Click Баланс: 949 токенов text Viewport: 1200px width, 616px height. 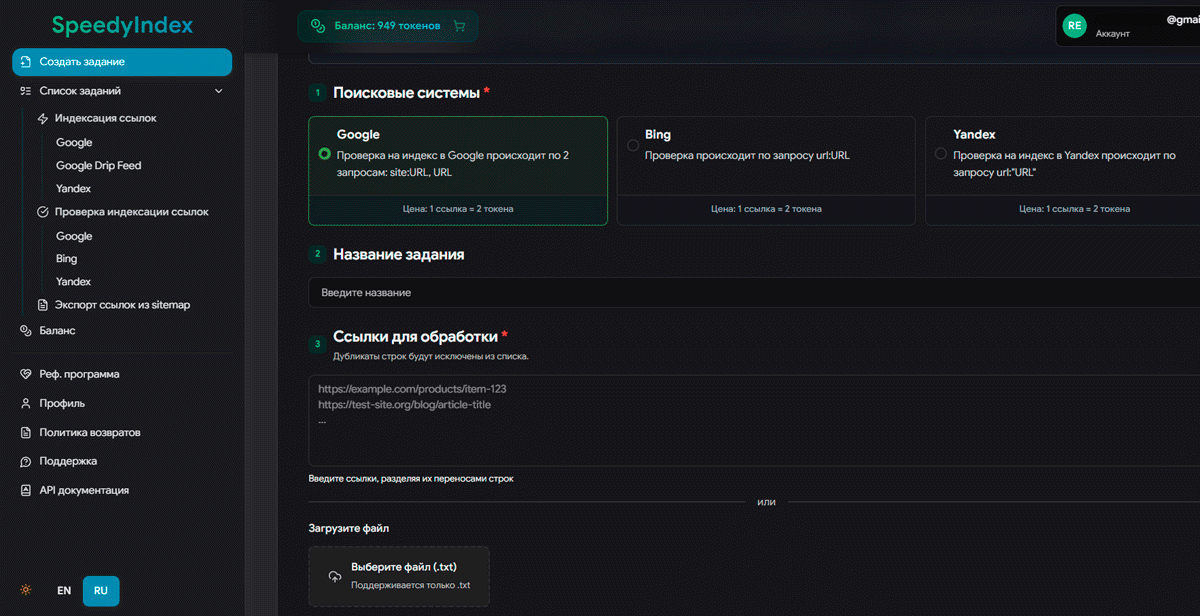click(387, 26)
